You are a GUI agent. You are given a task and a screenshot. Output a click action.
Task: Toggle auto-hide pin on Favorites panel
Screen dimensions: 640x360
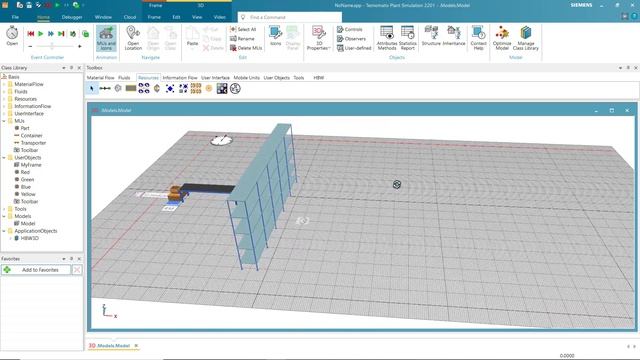(x=71, y=259)
